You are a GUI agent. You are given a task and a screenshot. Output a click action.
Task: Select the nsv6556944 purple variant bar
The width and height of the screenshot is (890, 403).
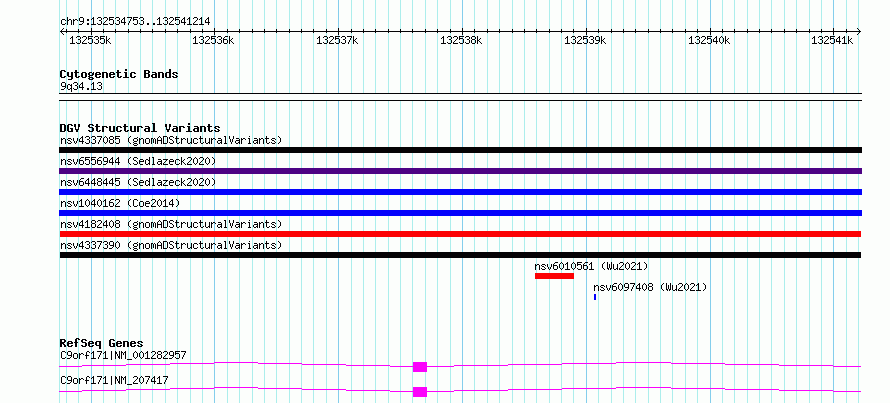click(460, 171)
